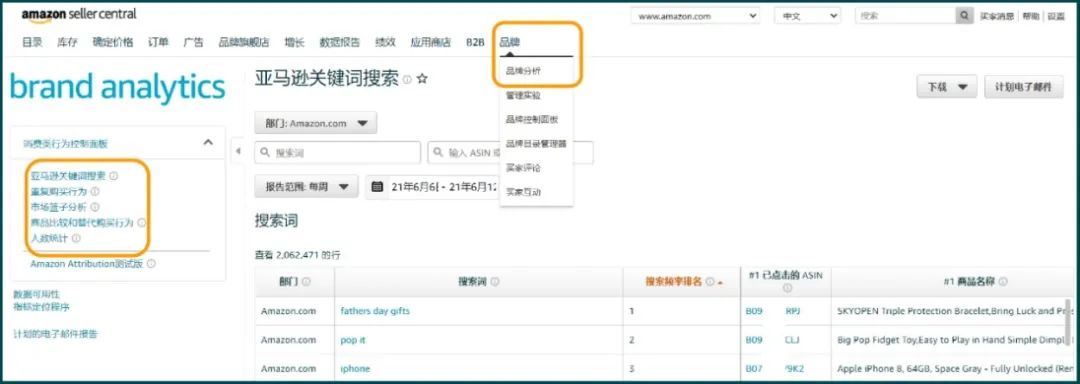Open 人数统计 report link
Image resolution: width=1080 pixels, height=384 pixels.
click(x=49, y=238)
